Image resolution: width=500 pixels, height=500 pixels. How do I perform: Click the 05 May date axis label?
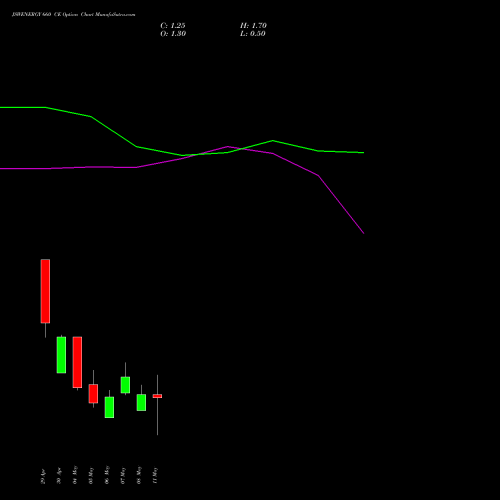pyautogui.click(x=91, y=475)
